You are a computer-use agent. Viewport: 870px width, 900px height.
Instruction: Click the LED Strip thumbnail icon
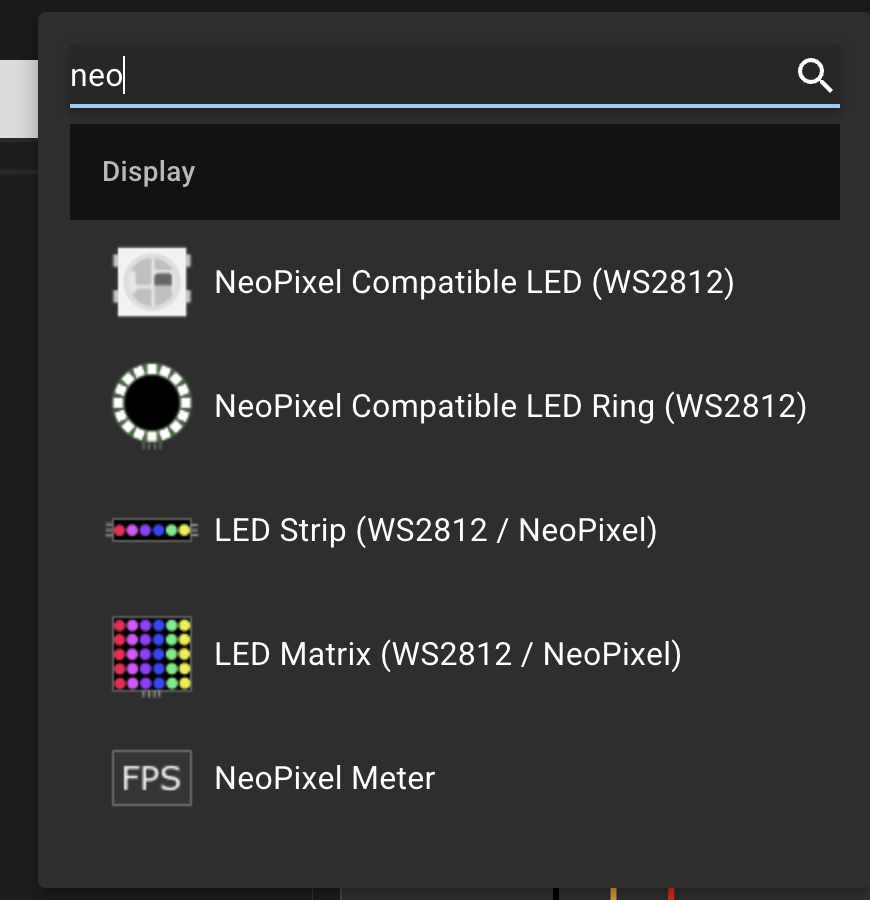[x=151, y=530]
